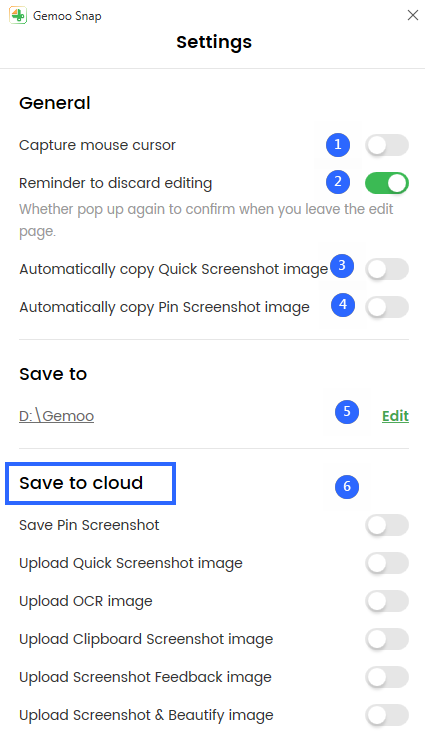
Task: Click the Gemoo Snap app logo icon
Action: tap(18, 15)
